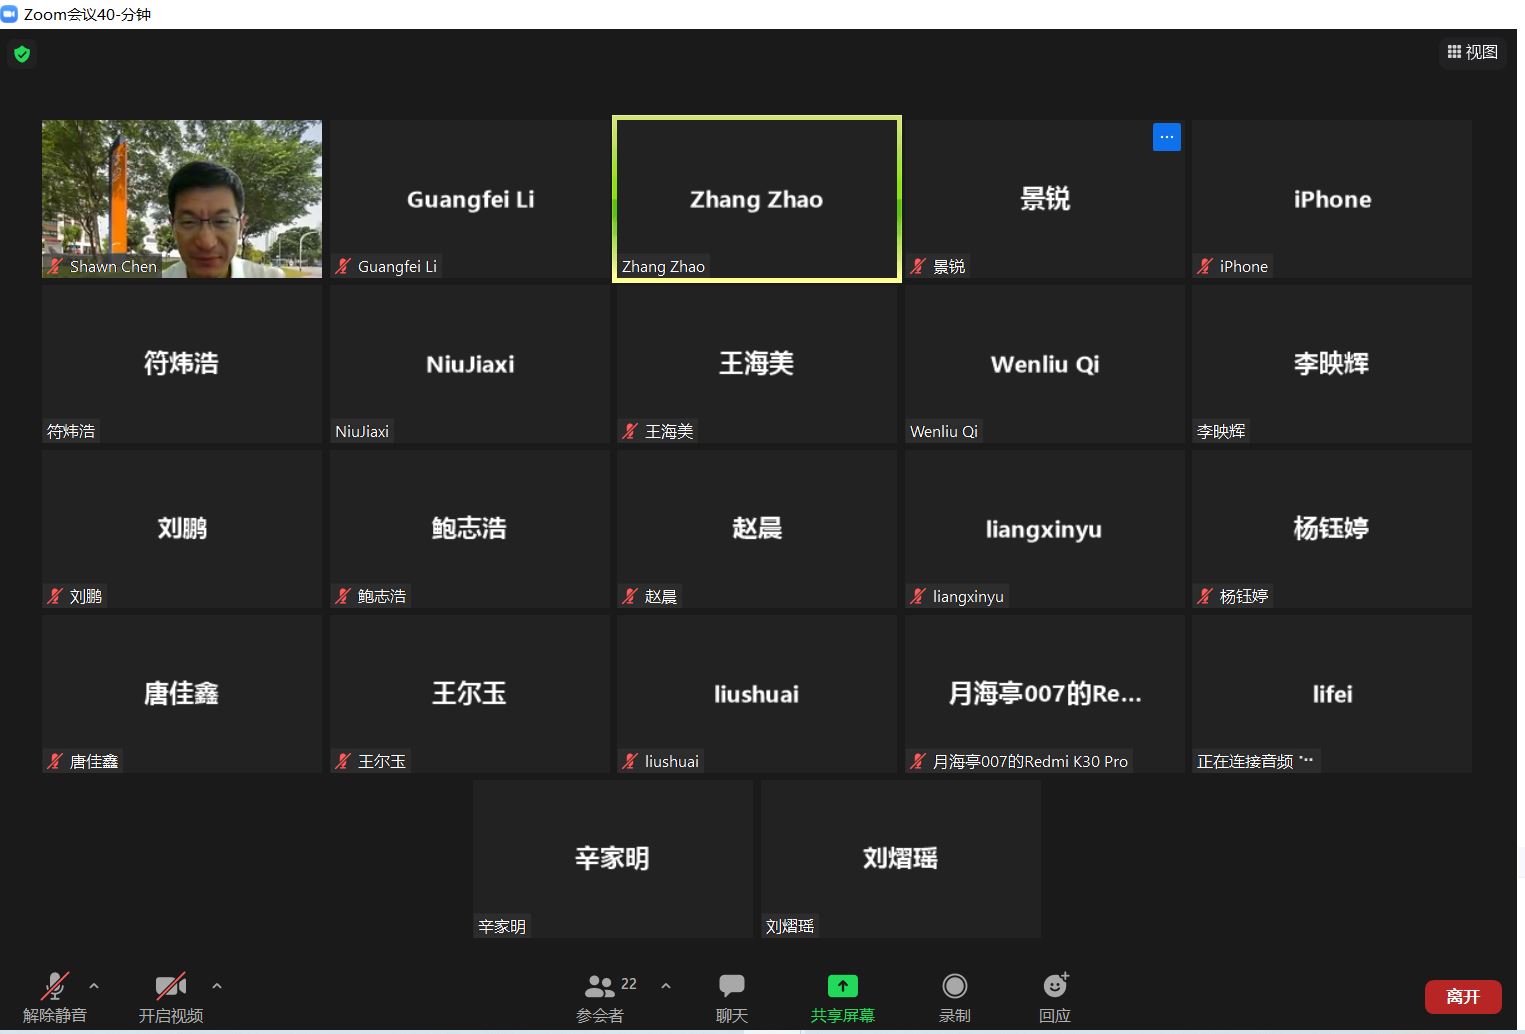Image resolution: width=1525 pixels, height=1034 pixels.
Task: Start screen sharing
Action: (x=842, y=997)
